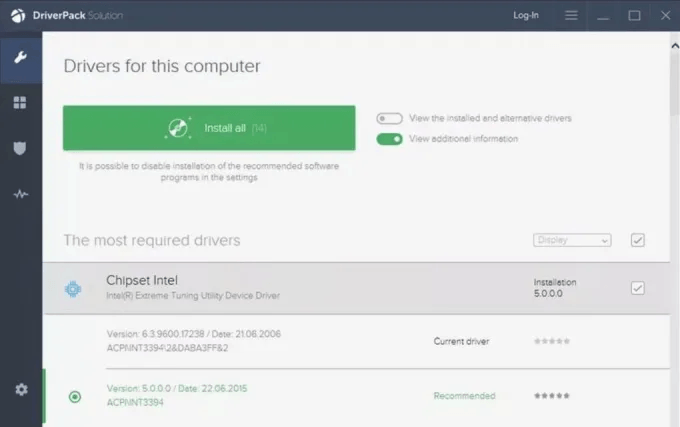Disable View additional information switch
680x427 pixels.
coord(389,139)
